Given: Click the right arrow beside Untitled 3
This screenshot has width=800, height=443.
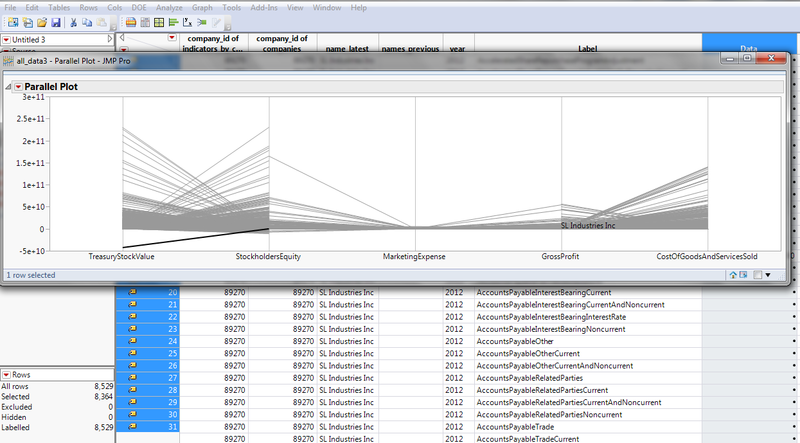Looking at the screenshot, I should pyautogui.click(x=110, y=39).
